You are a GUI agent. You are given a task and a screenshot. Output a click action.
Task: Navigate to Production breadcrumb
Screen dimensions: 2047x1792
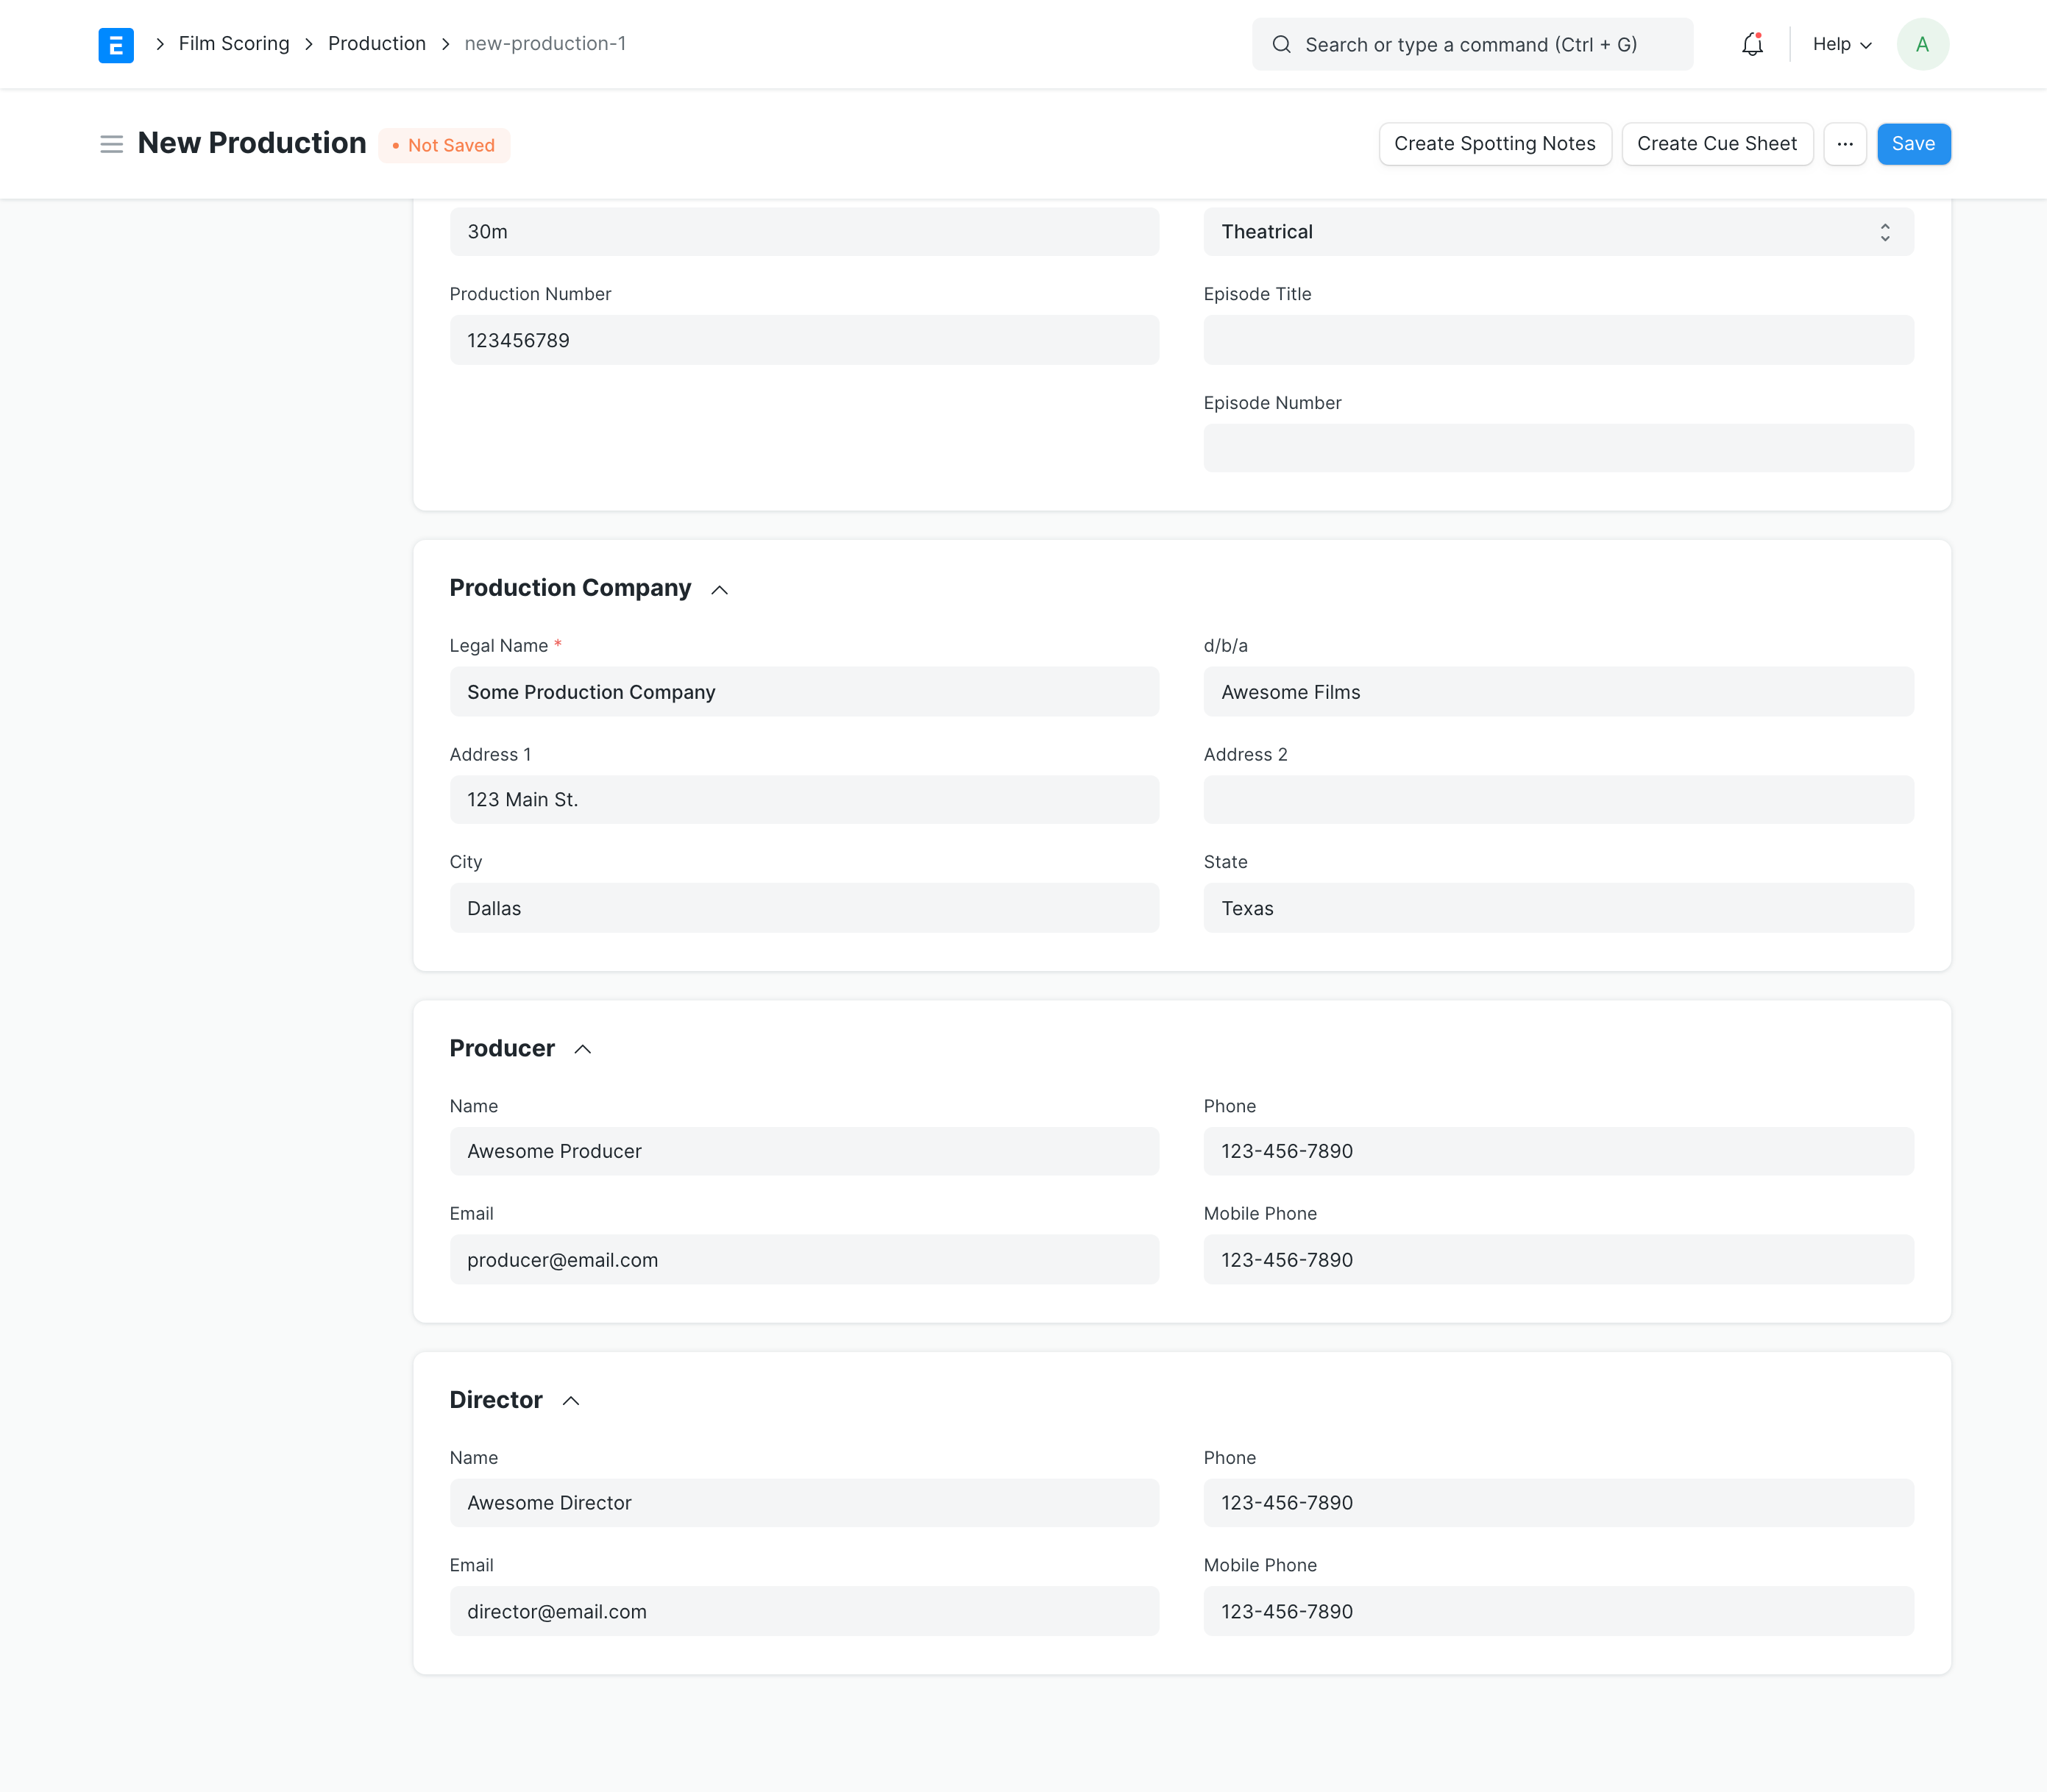click(376, 44)
